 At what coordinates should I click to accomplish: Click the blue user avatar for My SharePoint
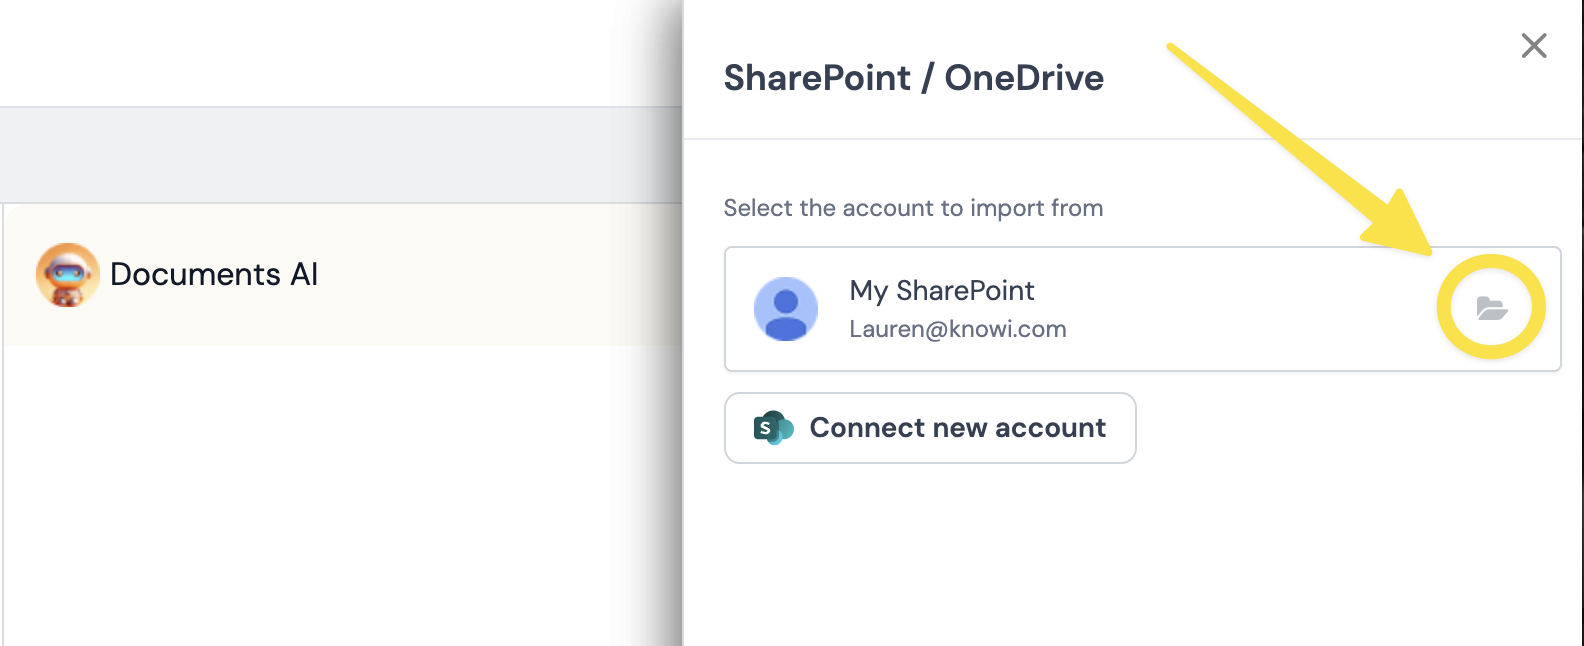point(785,309)
